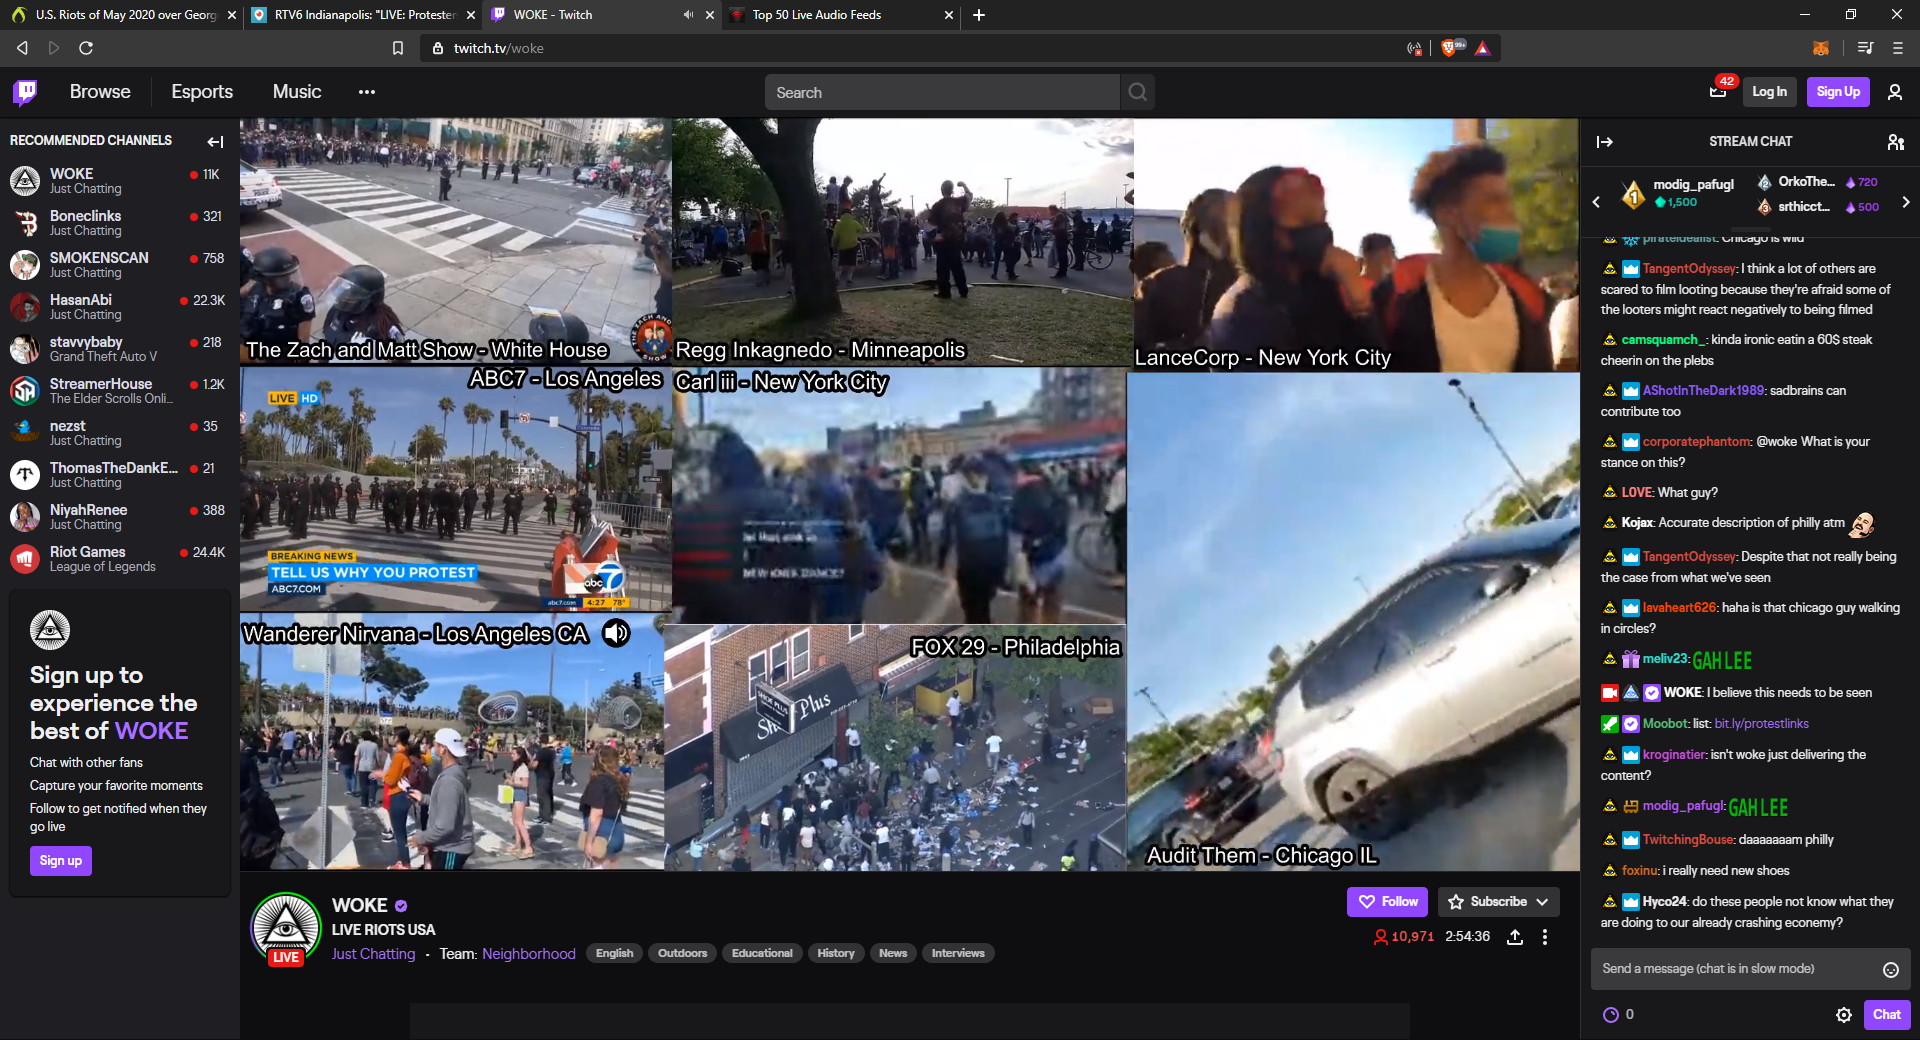Image resolution: width=1920 pixels, height=1040 pixels.
Task: Open the emote picker in chat input
Action: click(1891, 969)
